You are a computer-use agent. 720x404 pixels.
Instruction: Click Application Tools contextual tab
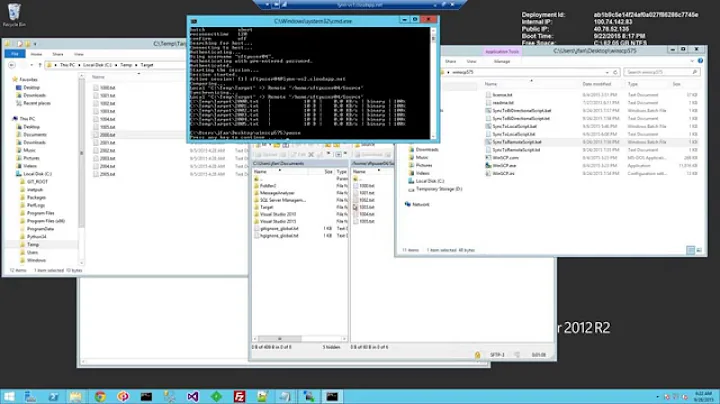pyautogui.click(x=502, y=52)
